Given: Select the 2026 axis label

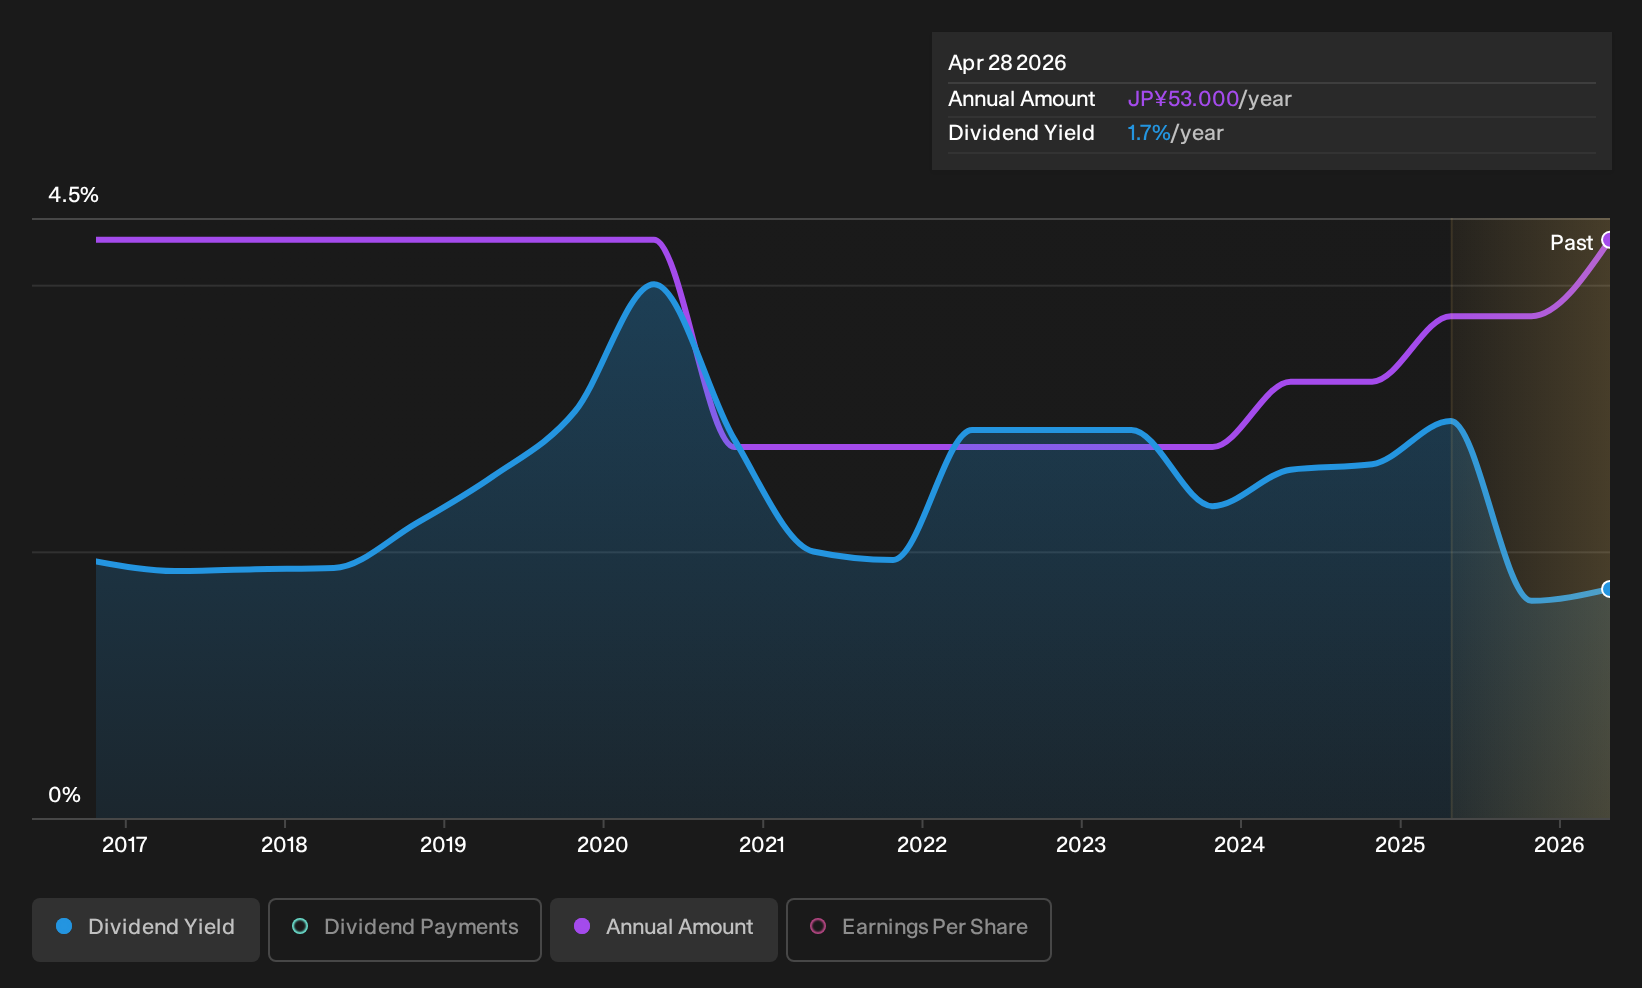Looking at the screenshot, I should (1559, 845).
